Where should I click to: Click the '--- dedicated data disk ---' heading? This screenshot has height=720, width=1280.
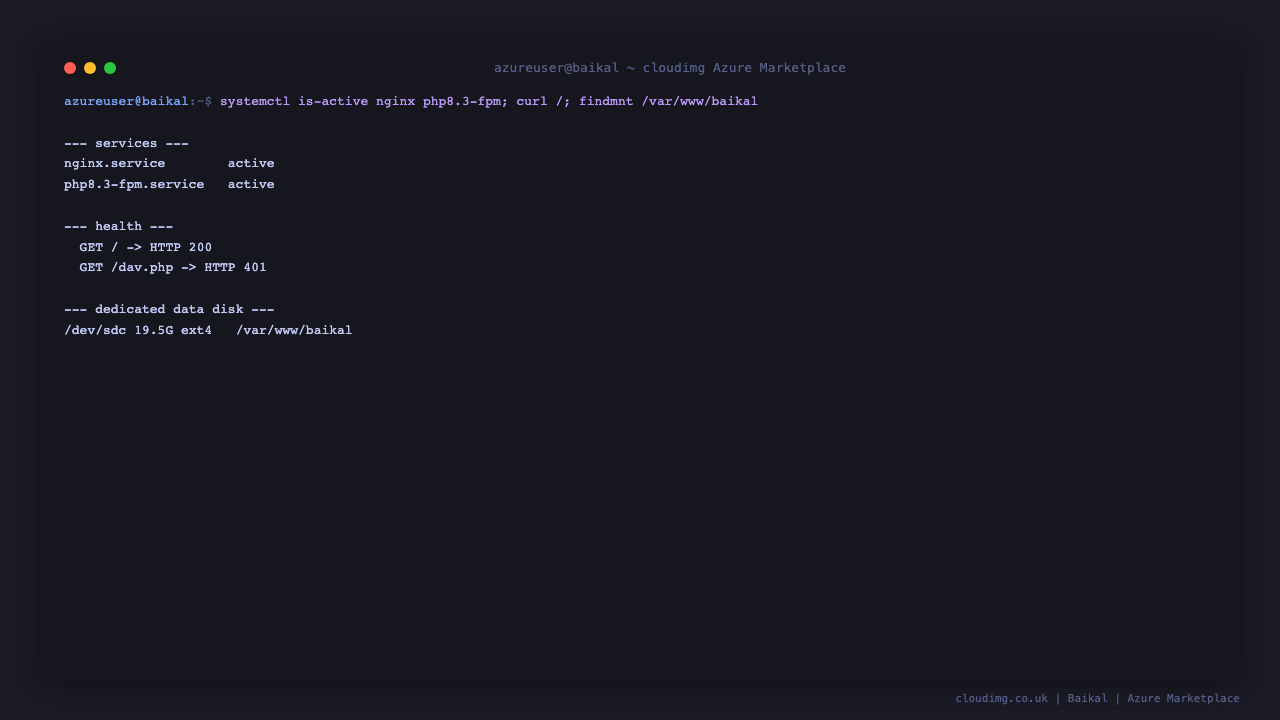(x=169, y=309)
